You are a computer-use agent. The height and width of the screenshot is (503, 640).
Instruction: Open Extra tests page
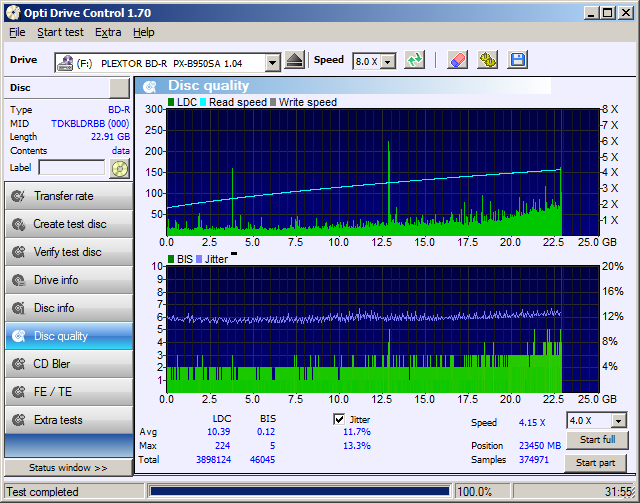tap(69, 420)
